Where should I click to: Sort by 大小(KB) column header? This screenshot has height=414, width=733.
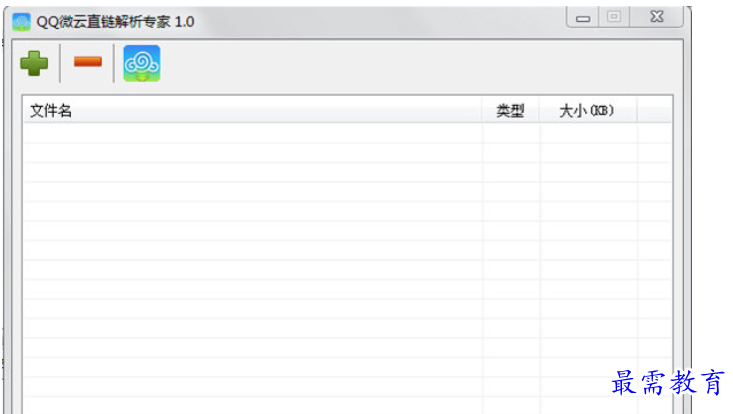588,111
